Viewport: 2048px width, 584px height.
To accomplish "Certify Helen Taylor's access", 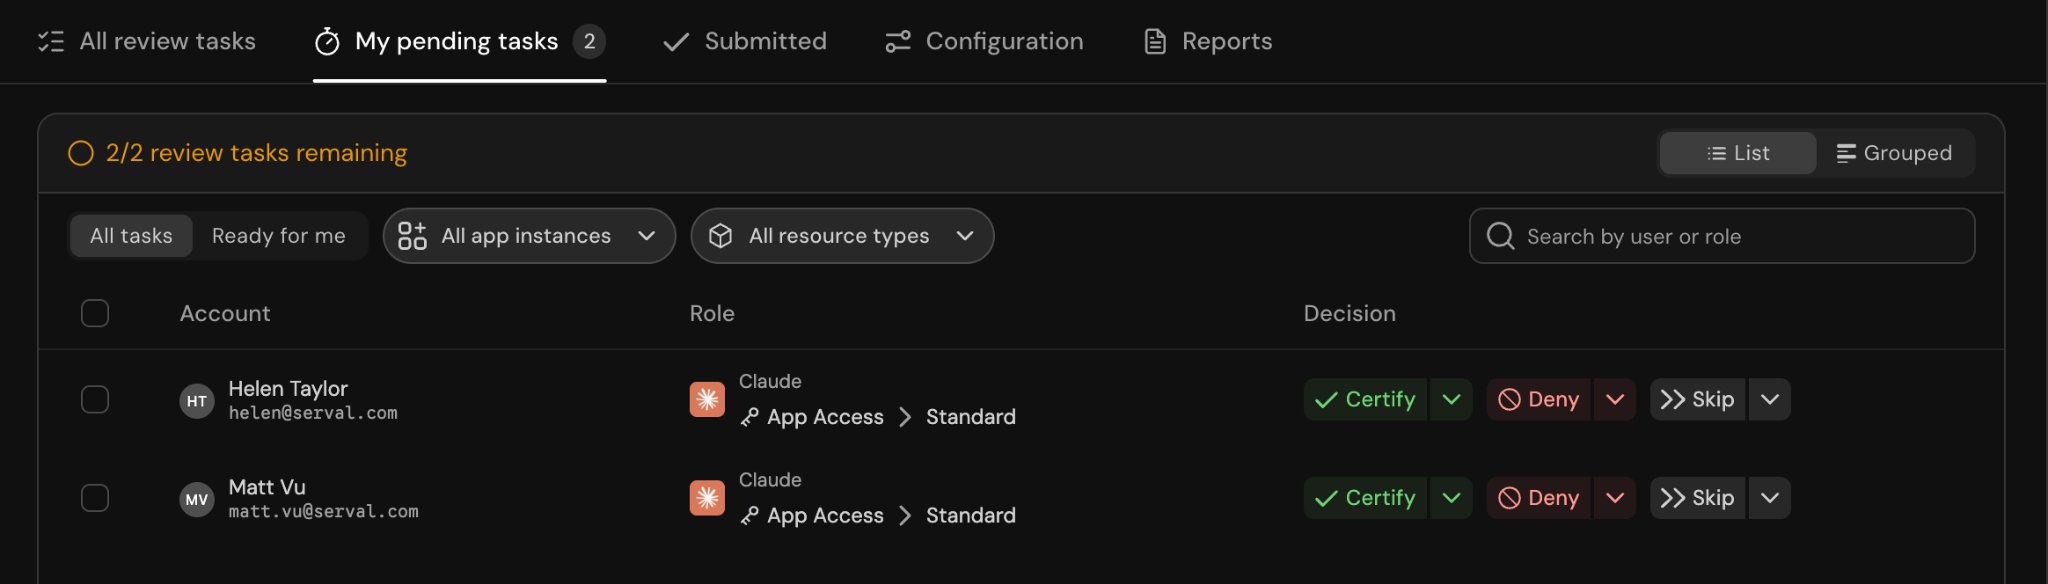I will click(x=1365, y=399).
